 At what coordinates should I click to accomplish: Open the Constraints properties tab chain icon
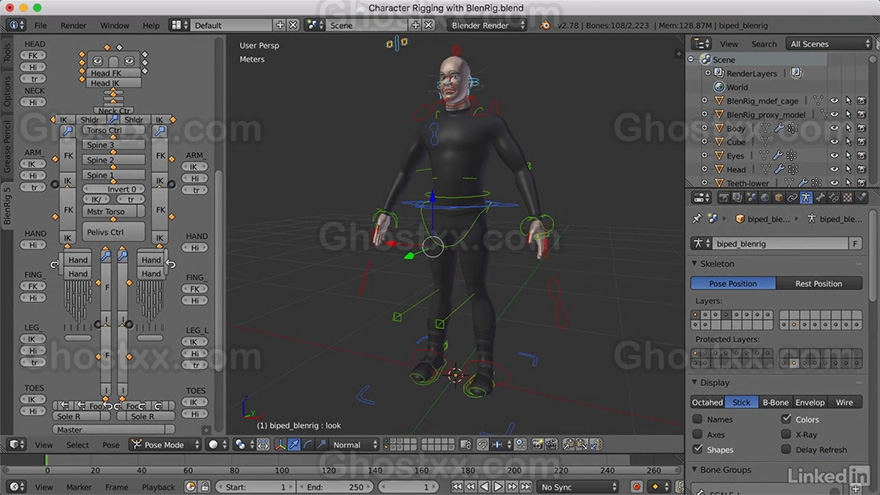tap(792, 198)
